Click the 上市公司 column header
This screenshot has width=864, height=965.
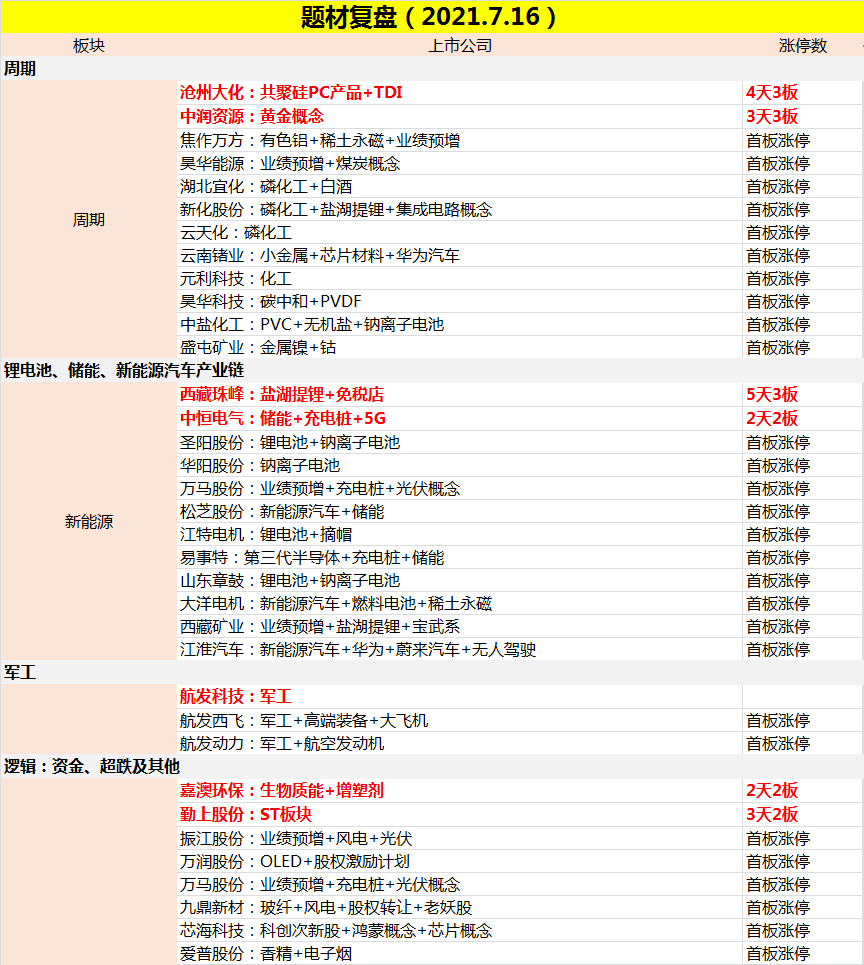pos(460,46)
